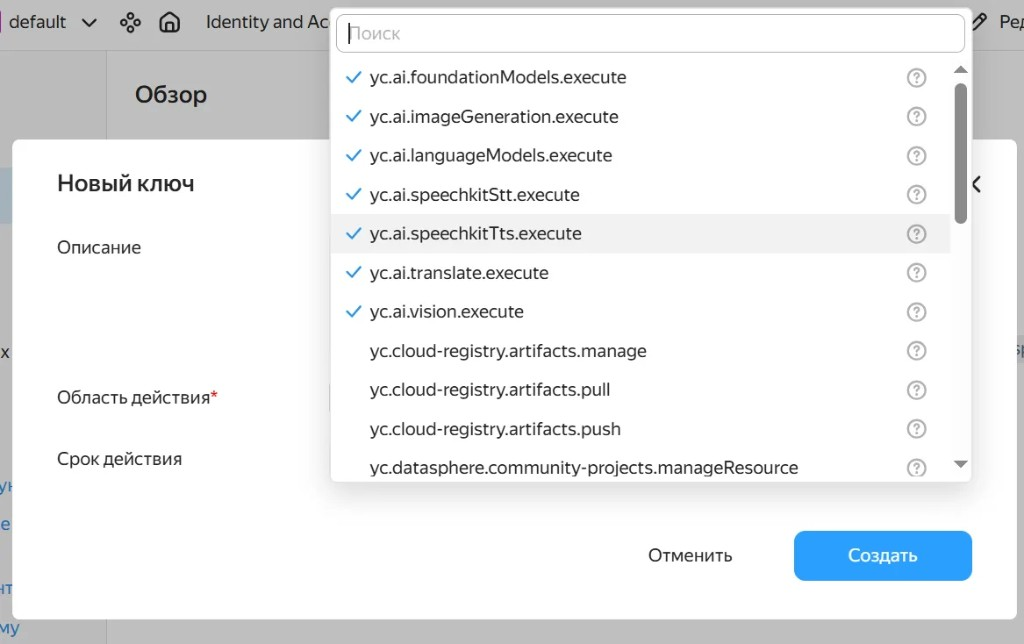The image size is (1024, 644).
Task: Click the Отменить button
Action: tap(690, 555)
